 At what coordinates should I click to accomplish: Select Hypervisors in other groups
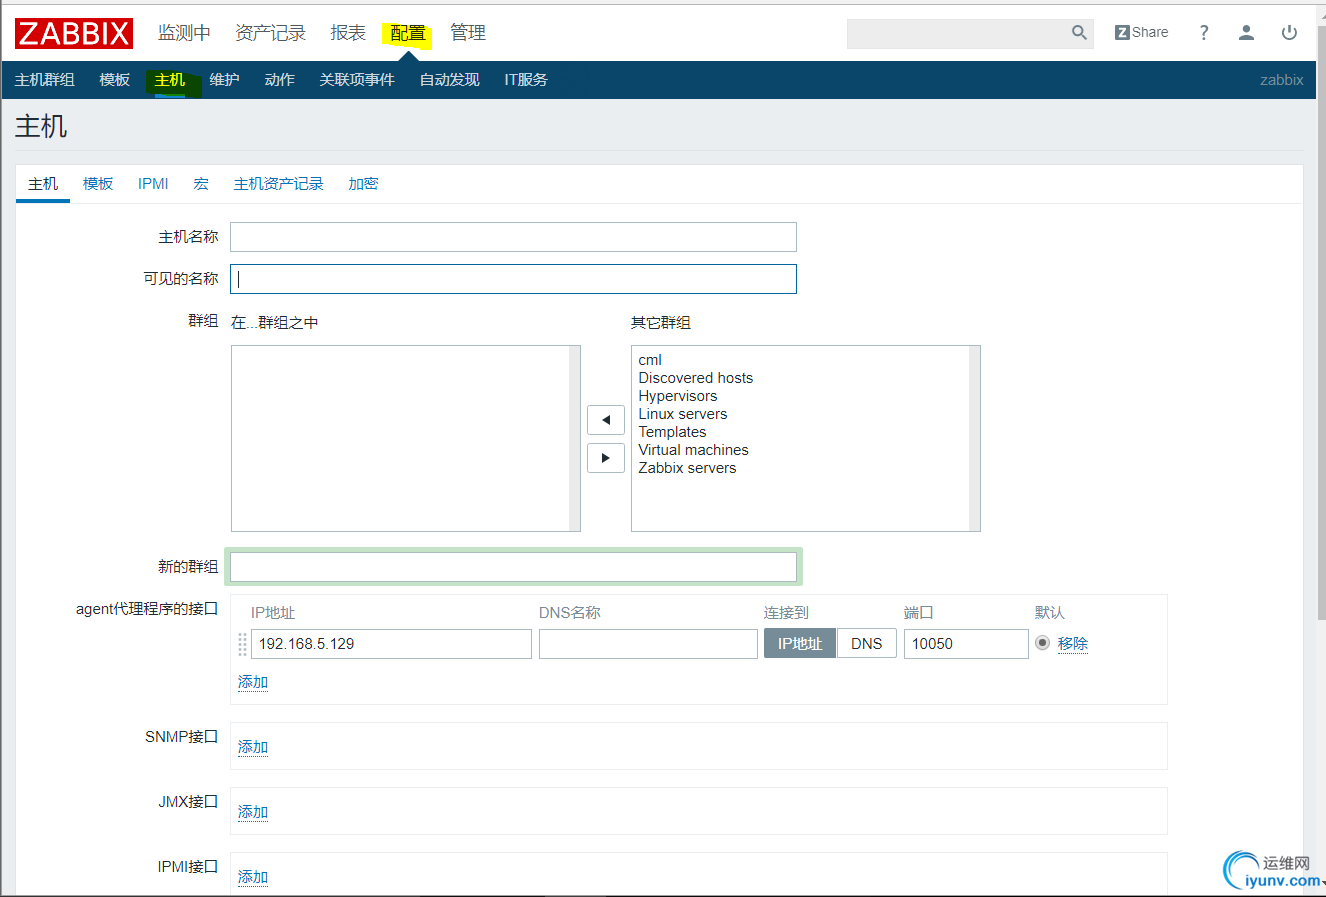[678, 396]
